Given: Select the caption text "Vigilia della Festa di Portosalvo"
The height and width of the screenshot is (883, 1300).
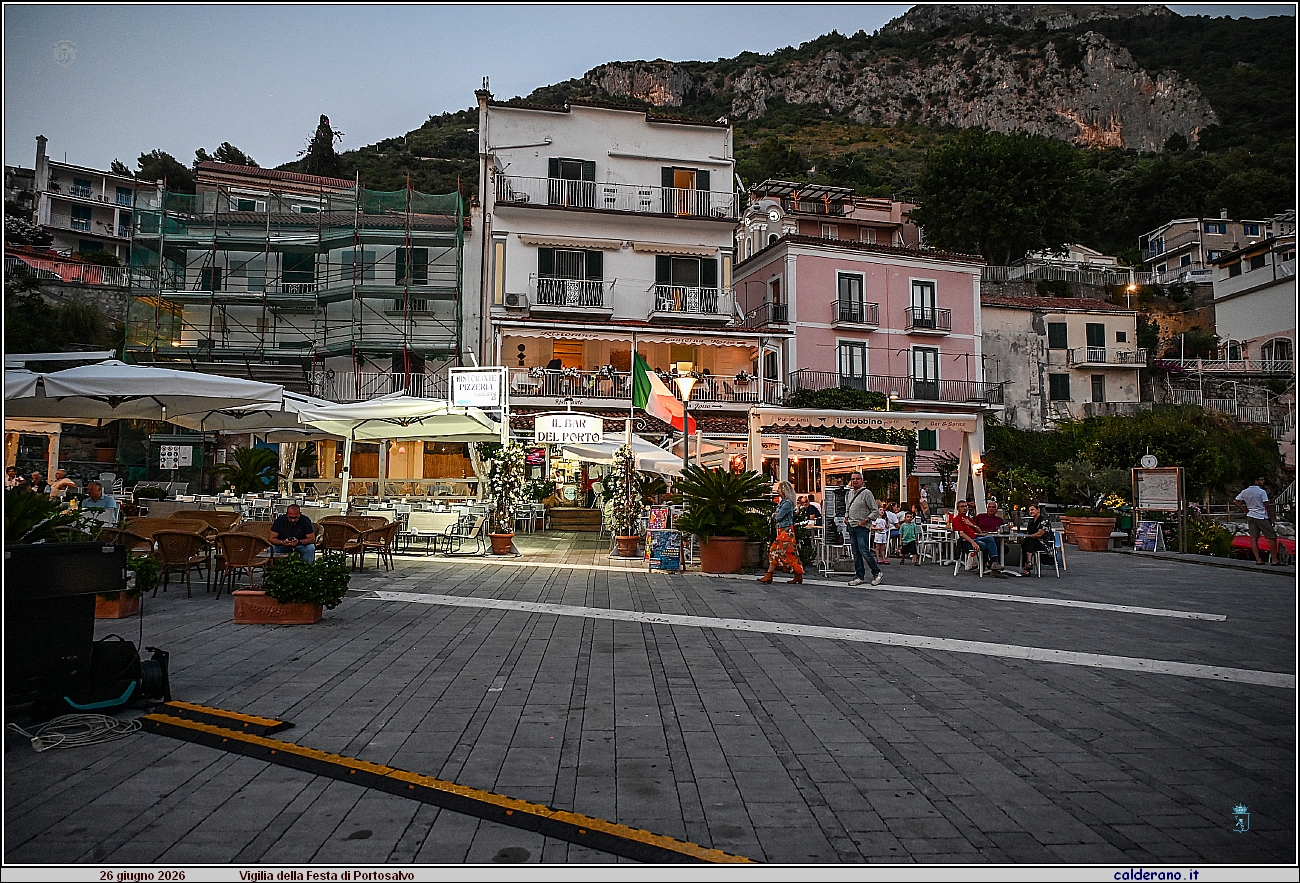Looking at the screenshot, I should point(326,875).
